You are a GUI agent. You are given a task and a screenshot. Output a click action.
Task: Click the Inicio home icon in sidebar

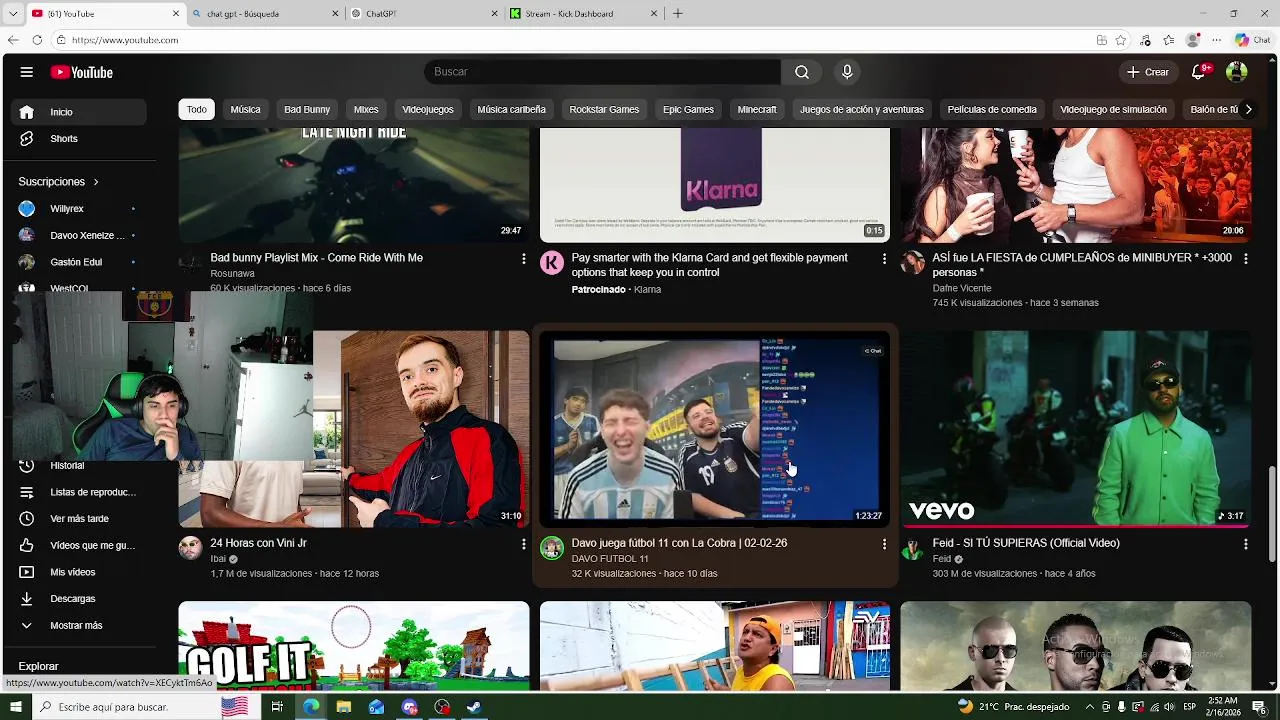27,112
